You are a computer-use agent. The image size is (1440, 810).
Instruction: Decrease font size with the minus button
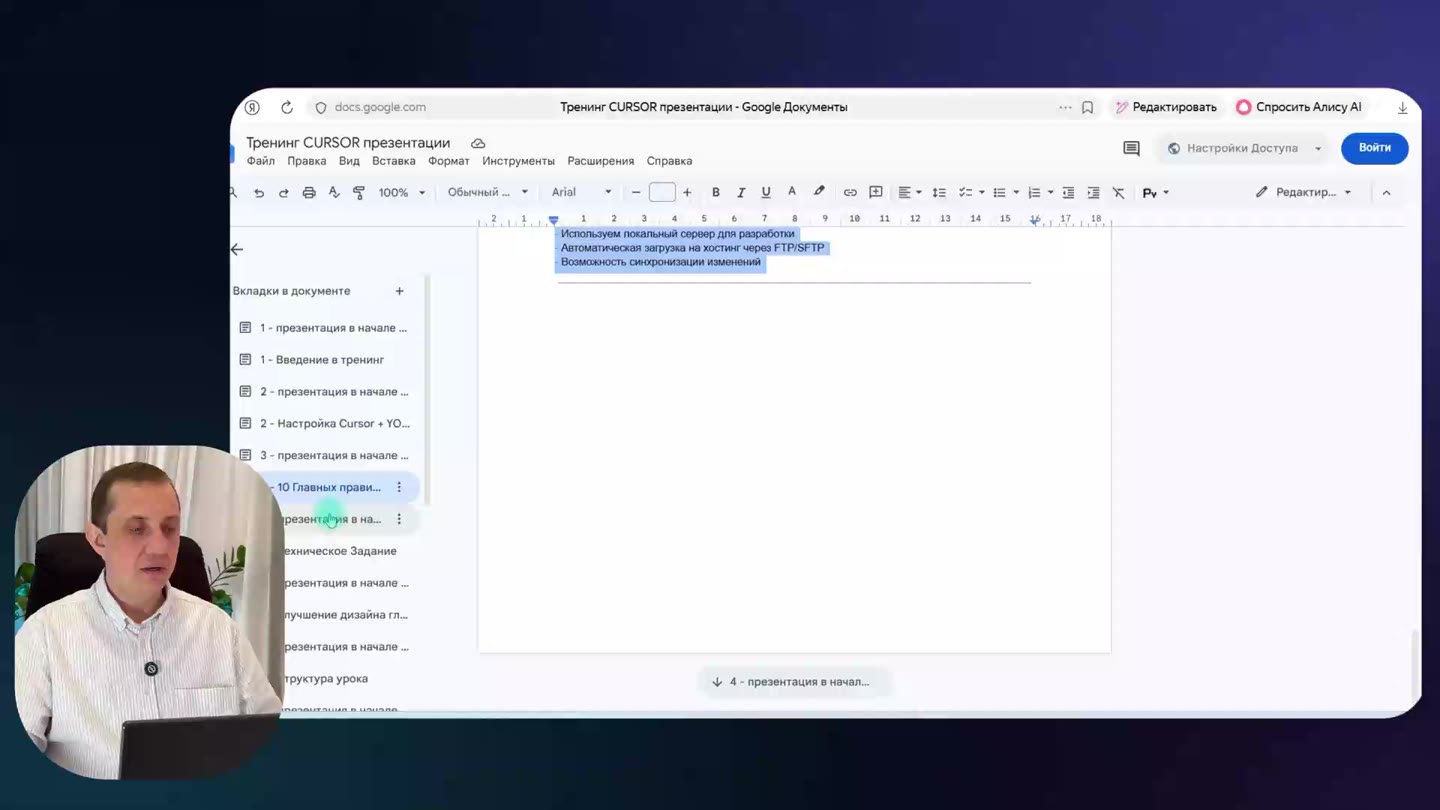[636, 193]
